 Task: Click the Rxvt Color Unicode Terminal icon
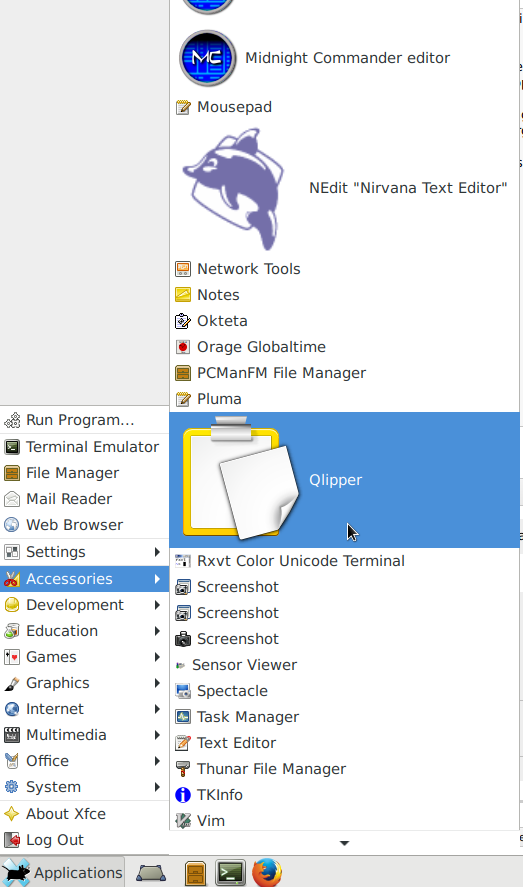click(183, 561)
